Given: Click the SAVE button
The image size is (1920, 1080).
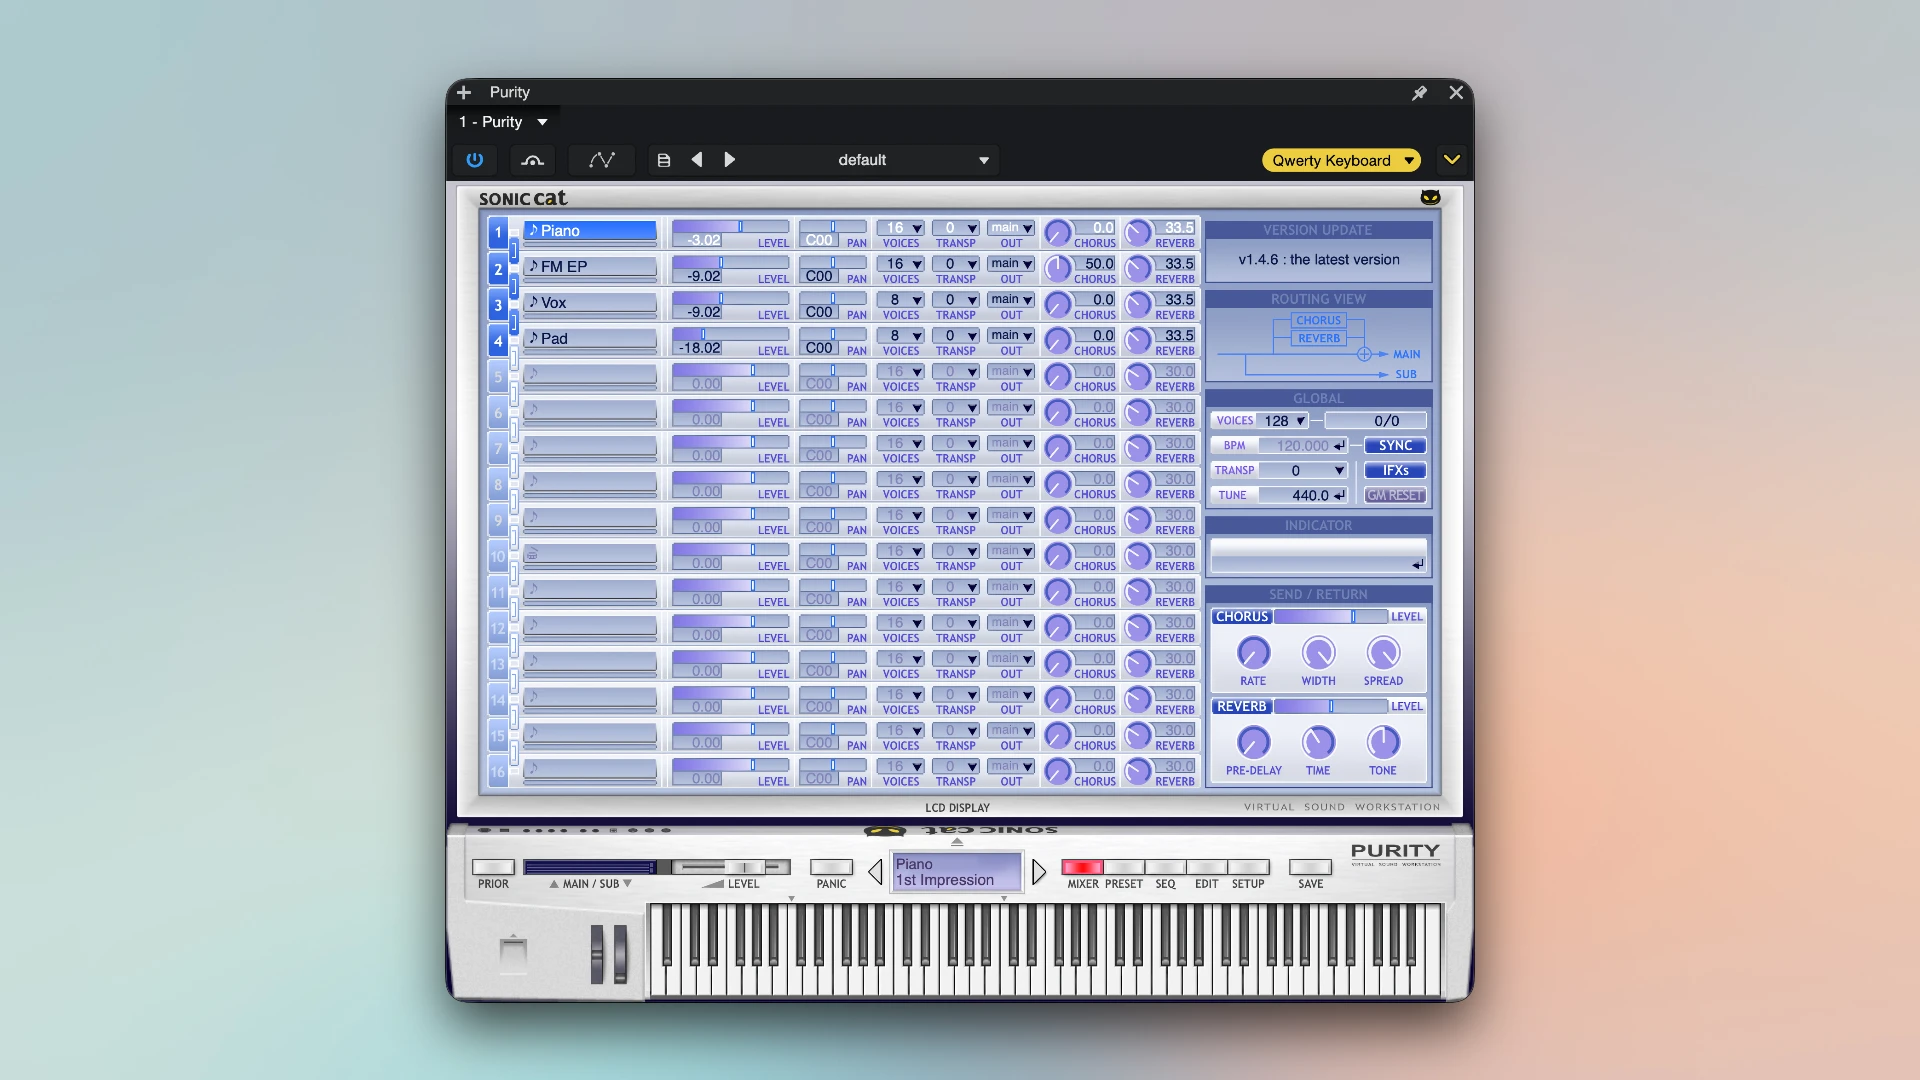Looking at the screenshot, I should click(x=1310, y=868).
